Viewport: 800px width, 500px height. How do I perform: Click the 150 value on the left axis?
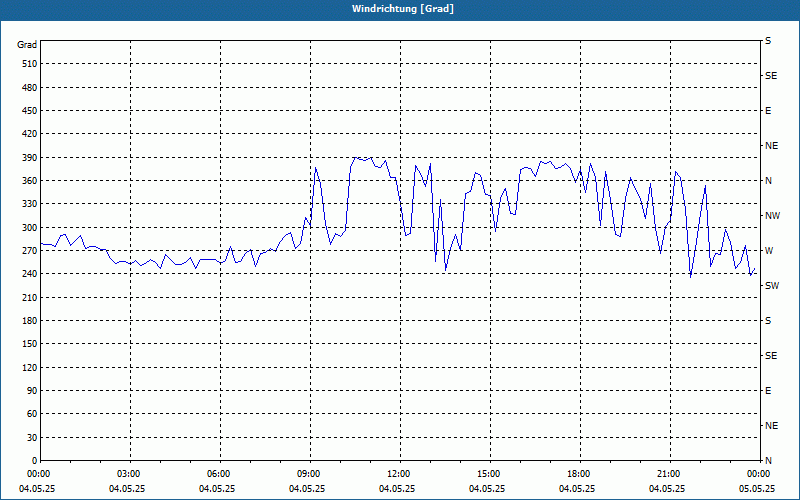coord(30,344)
